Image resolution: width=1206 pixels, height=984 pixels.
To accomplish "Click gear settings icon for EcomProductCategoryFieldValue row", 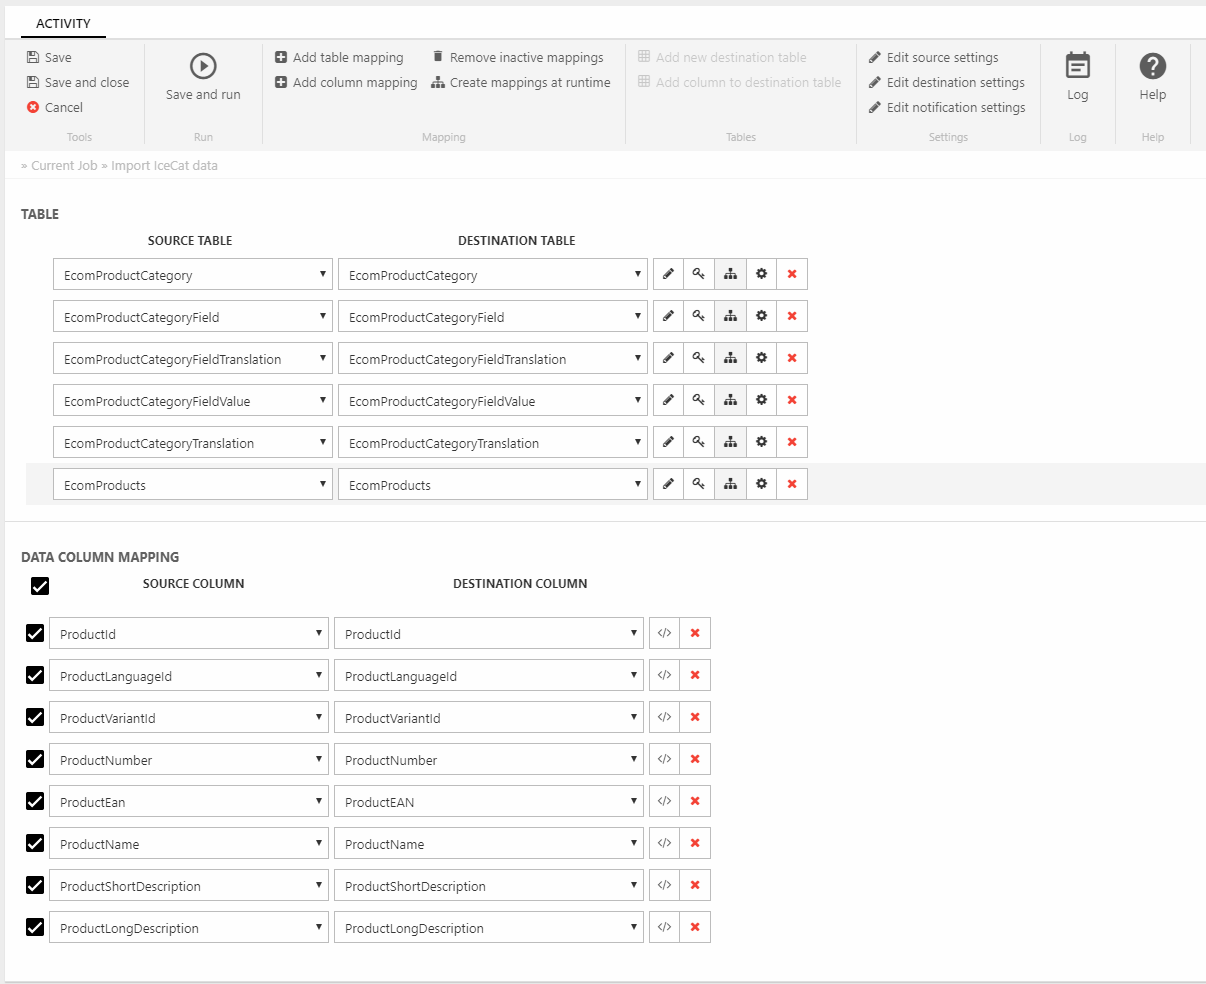I will (x=761, y=400).
